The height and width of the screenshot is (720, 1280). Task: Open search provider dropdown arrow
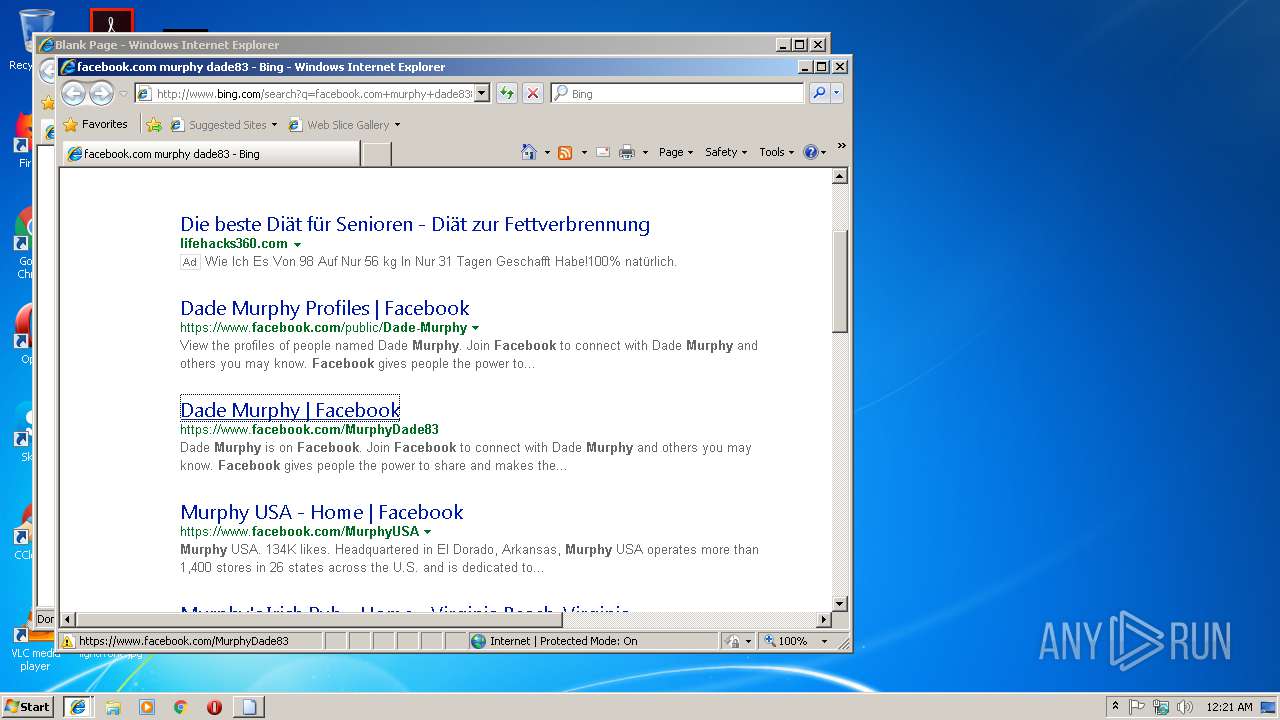click(x=837, y=93)
